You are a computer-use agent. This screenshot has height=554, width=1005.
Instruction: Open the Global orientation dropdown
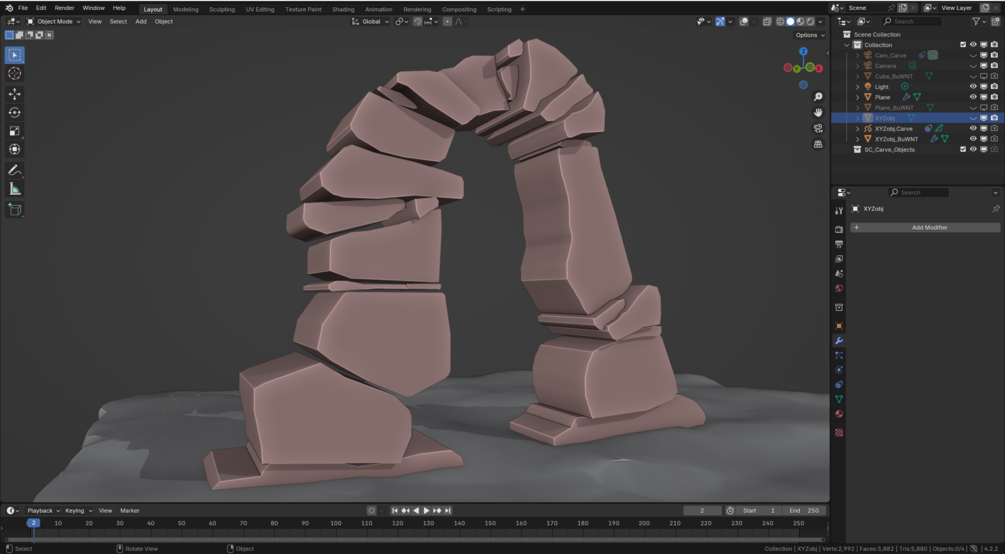coord(370,21)
